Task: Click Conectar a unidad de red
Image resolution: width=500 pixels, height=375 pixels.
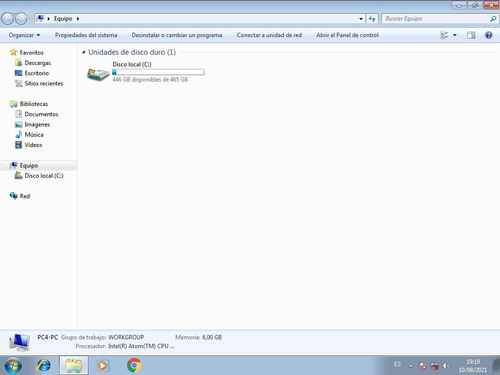Action: tap(269, 35)
